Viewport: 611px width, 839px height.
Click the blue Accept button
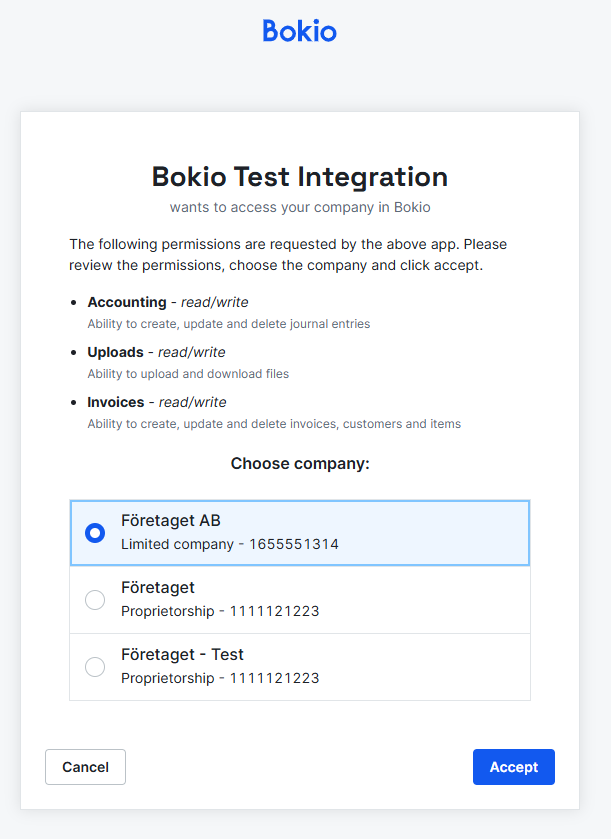click(513, 767)
